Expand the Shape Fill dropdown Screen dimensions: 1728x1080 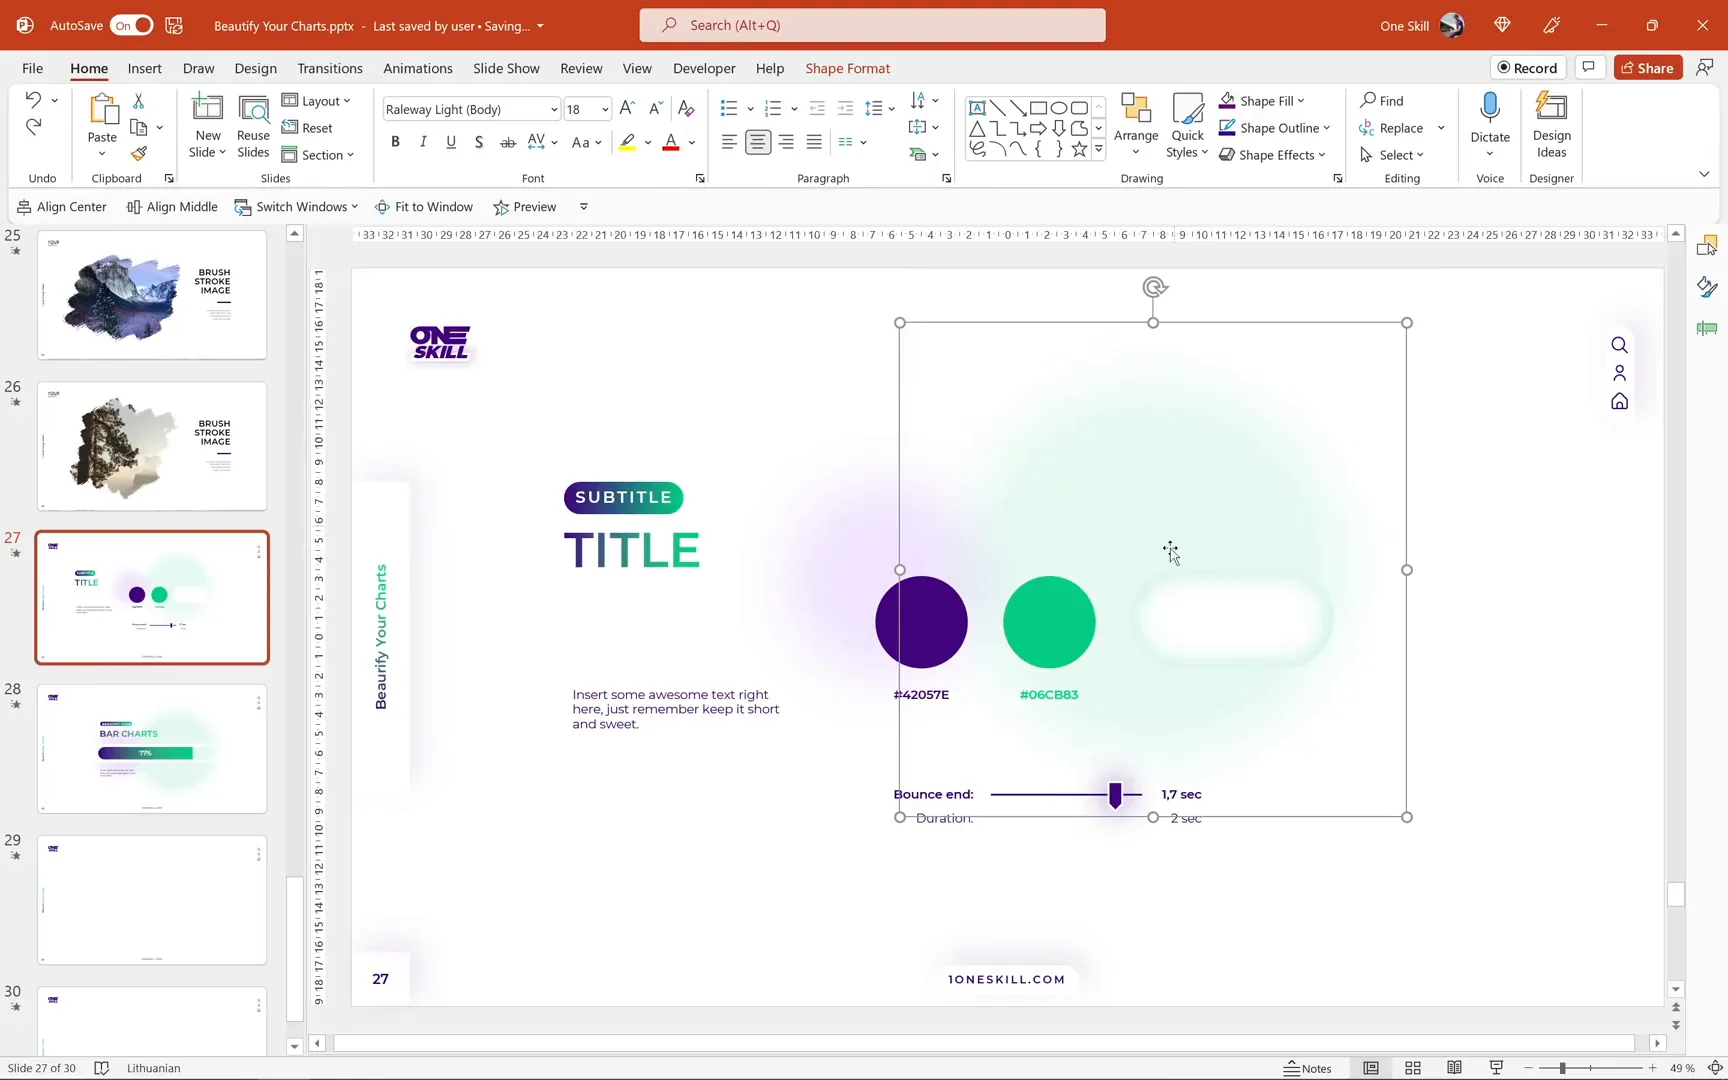pos(1301,101)
